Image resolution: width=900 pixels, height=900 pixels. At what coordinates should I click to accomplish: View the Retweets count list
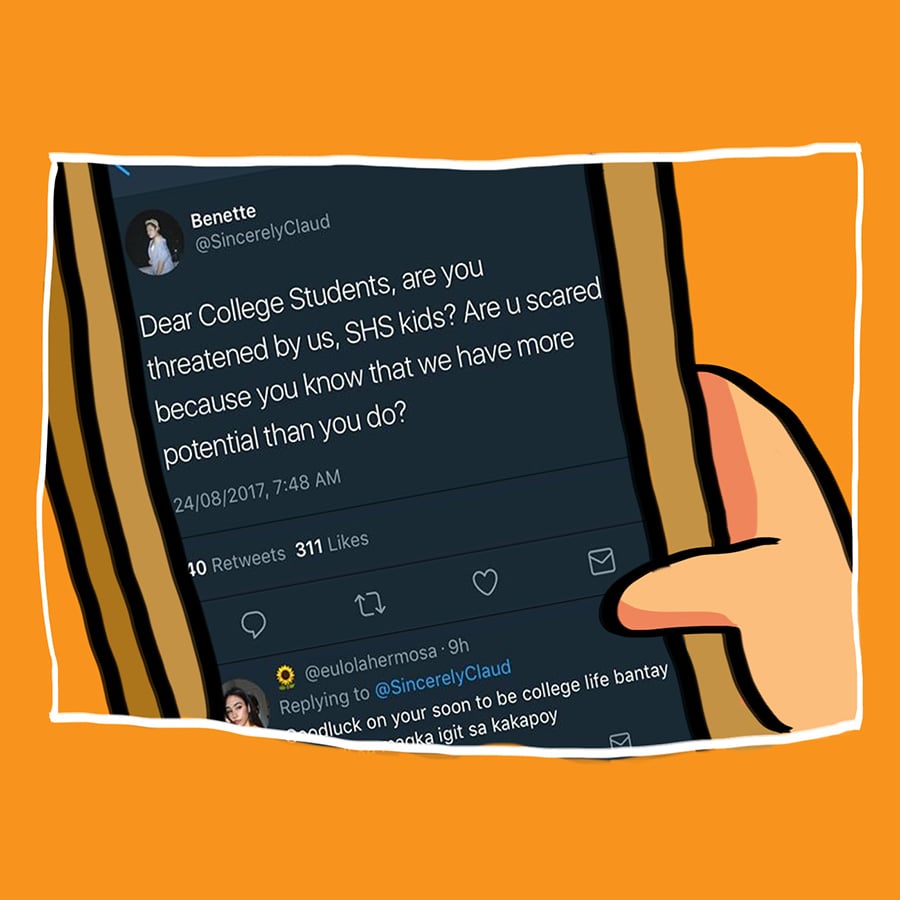pyautogui.click(x=237, y=561)
